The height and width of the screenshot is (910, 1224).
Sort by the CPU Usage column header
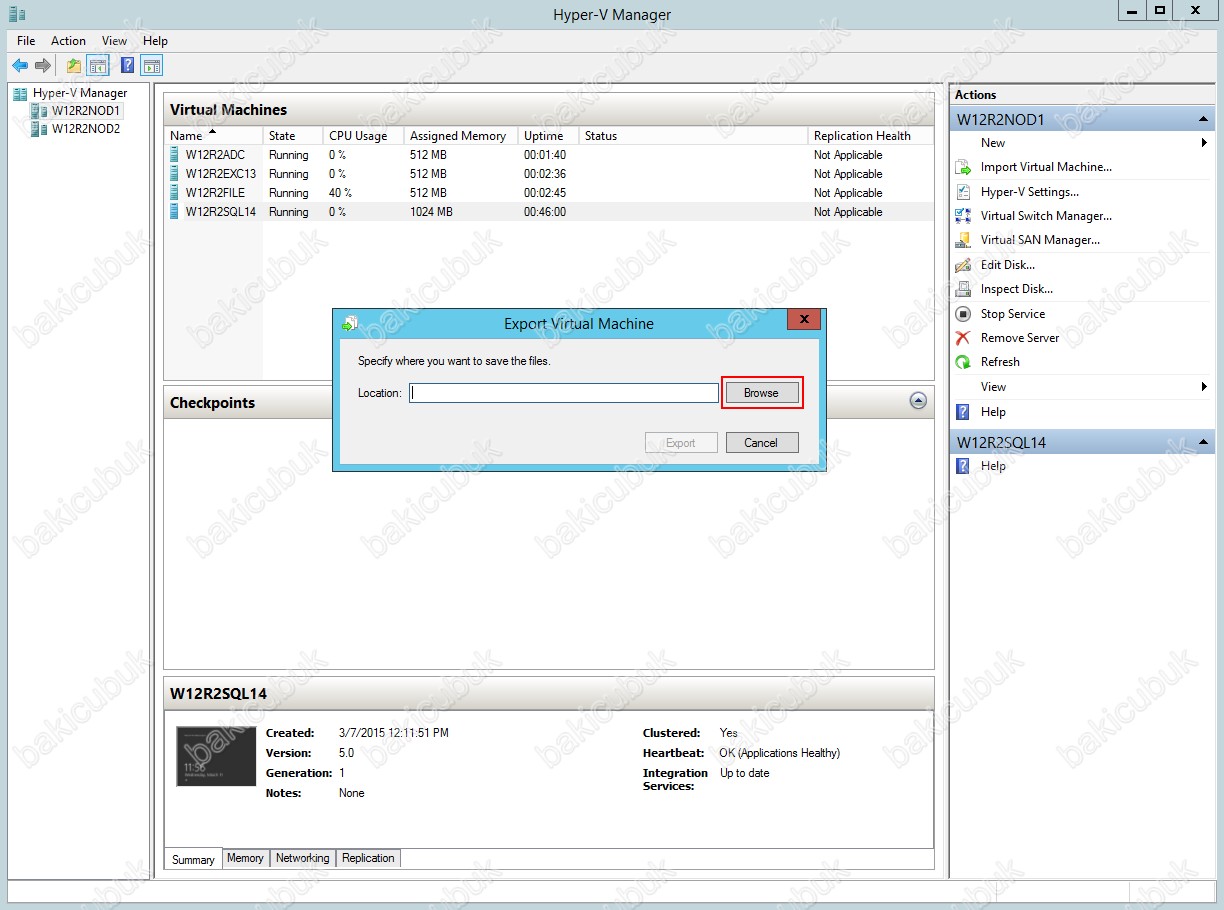click(363, 136)
